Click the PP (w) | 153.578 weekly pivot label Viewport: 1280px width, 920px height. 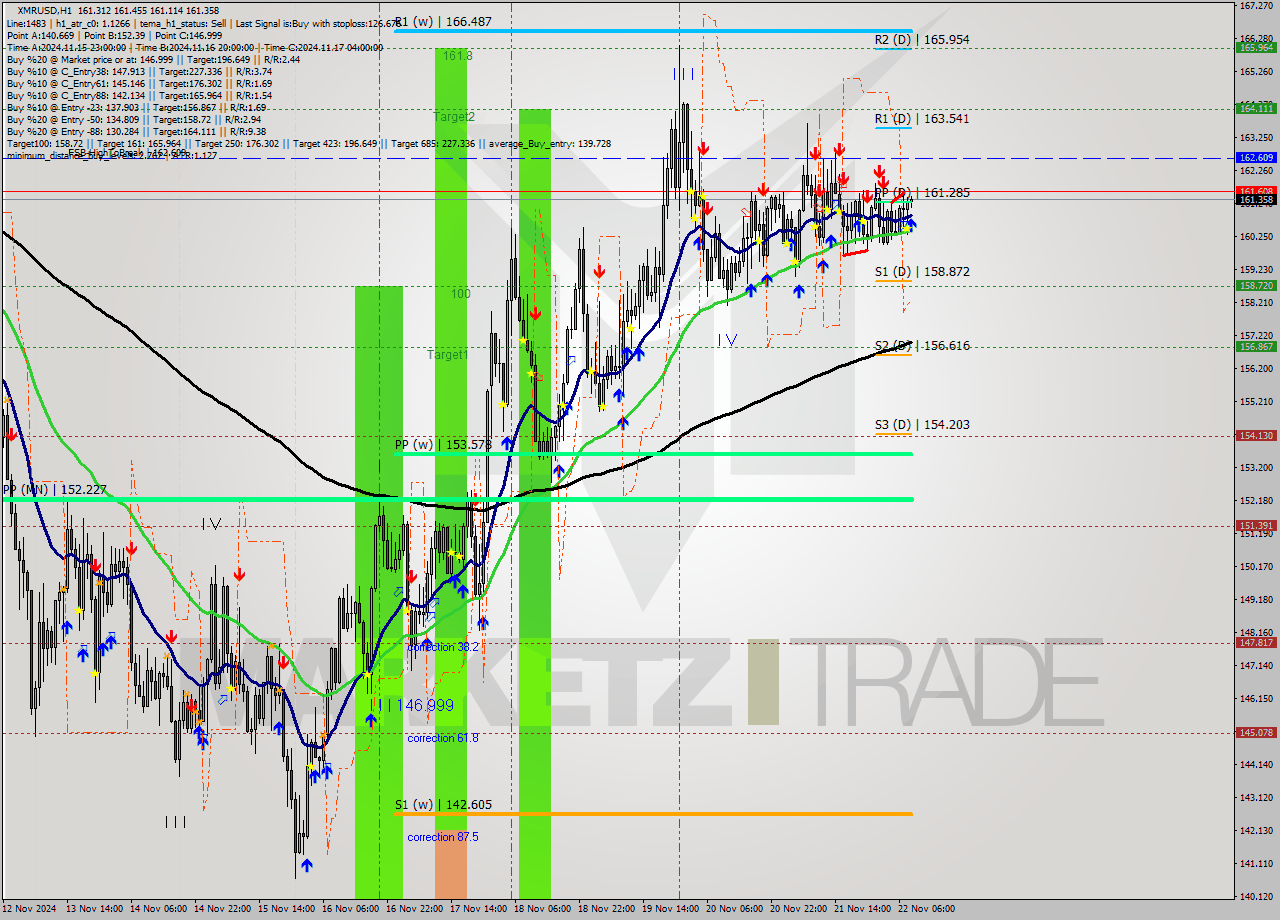[x=442, y=444]
